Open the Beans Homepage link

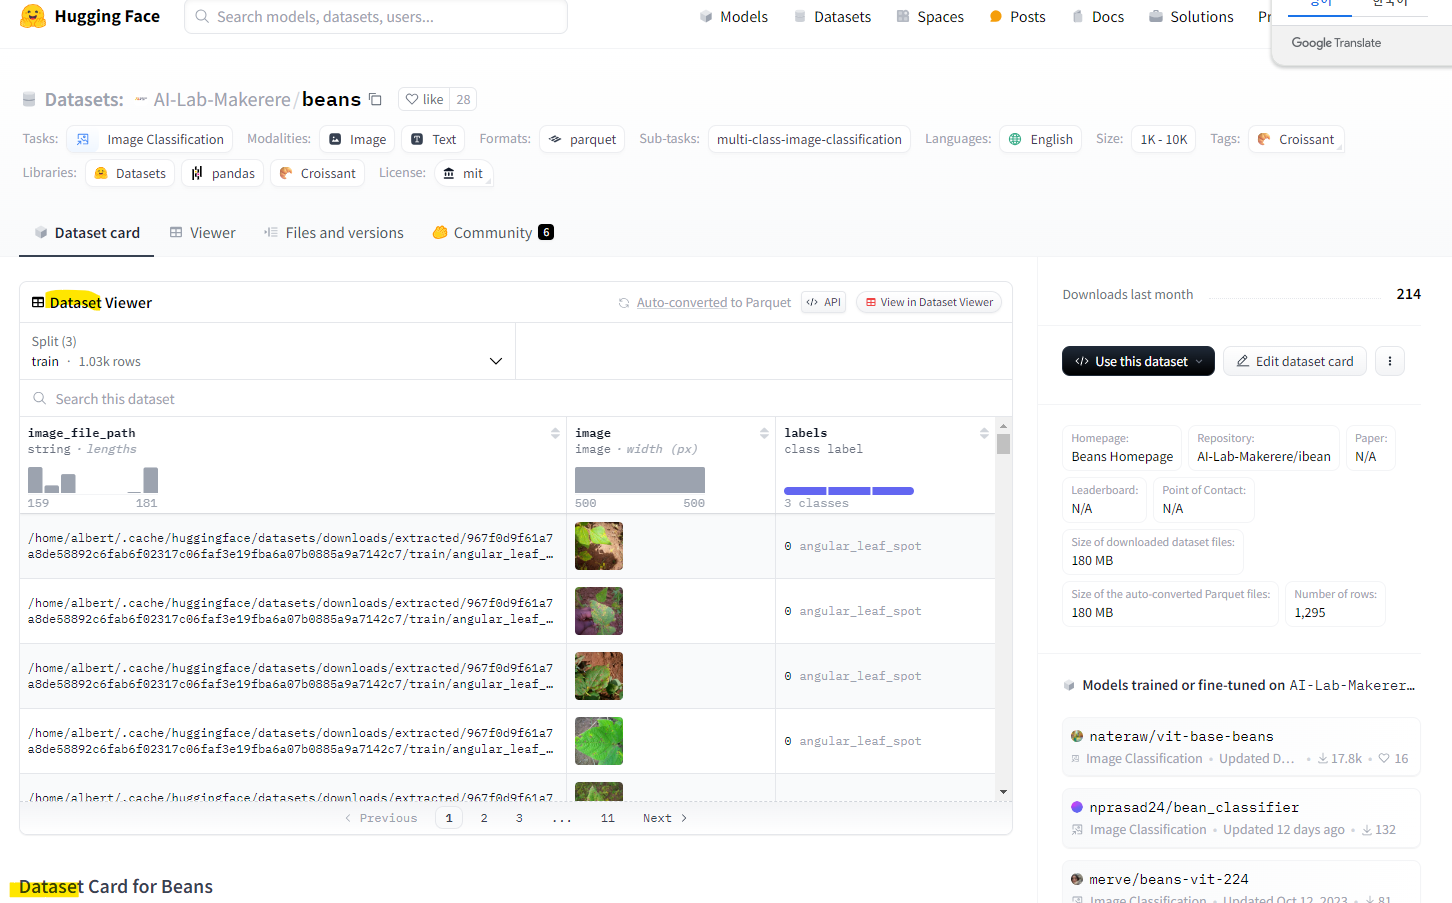tap(1122, 456)
